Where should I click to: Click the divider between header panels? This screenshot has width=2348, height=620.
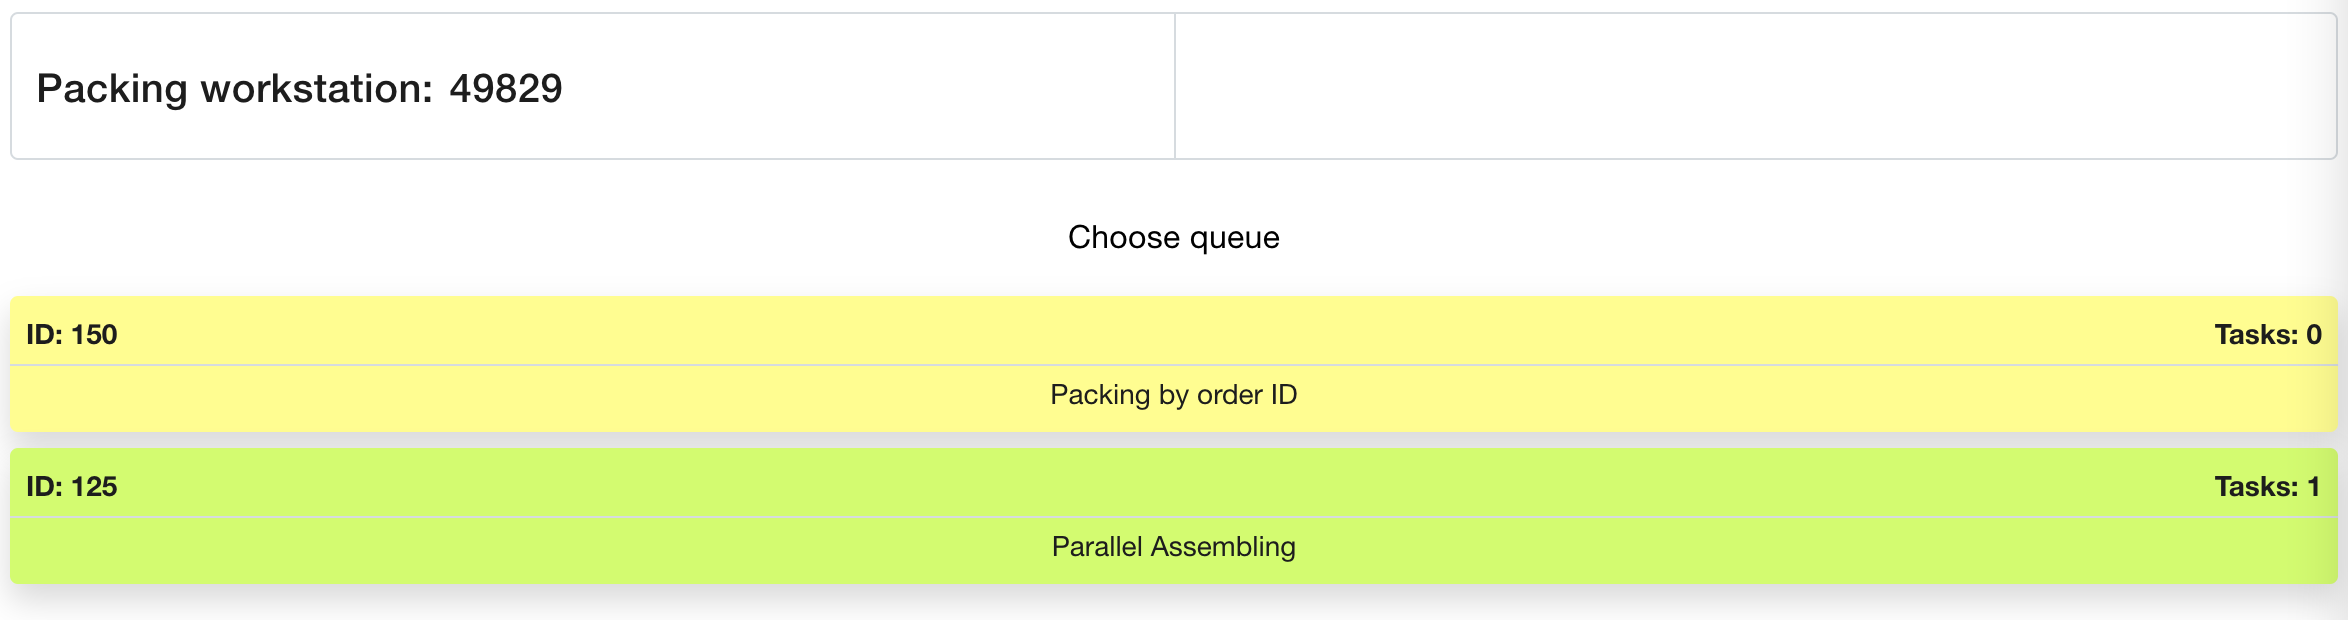pyautogui.click(x=1175, y=86)
